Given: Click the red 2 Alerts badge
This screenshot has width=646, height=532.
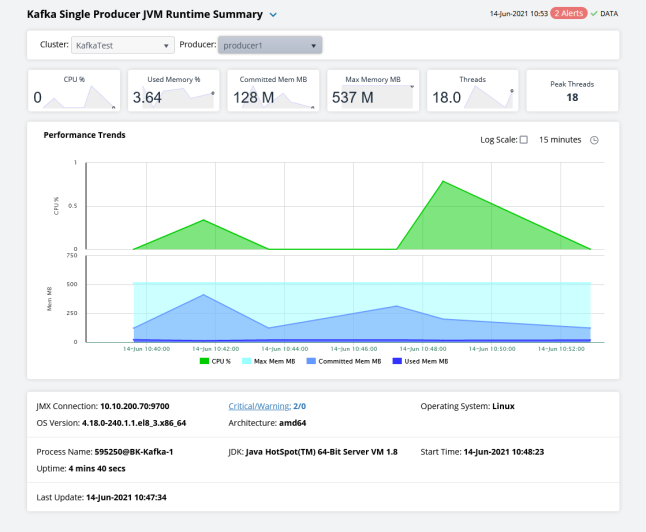Looking at the screenshot, I should pyautogui.click(x=568, y=14).
